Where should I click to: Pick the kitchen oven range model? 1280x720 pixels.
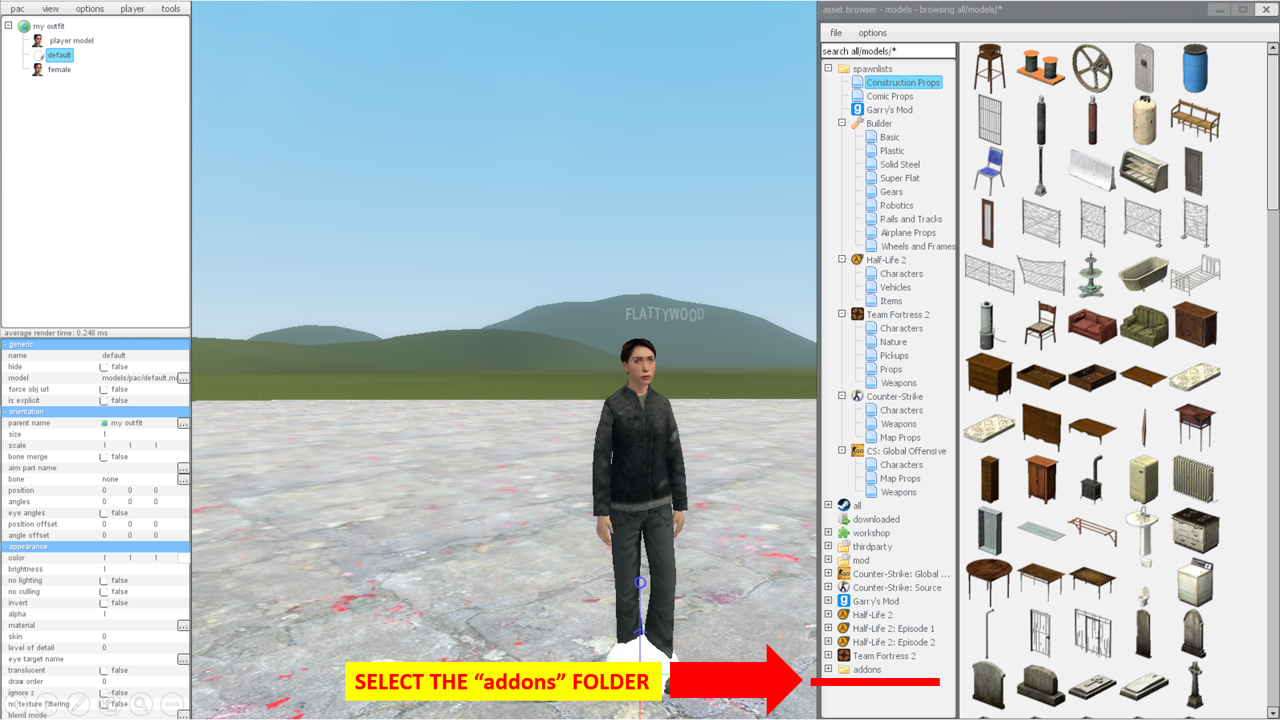[1195, 532]
